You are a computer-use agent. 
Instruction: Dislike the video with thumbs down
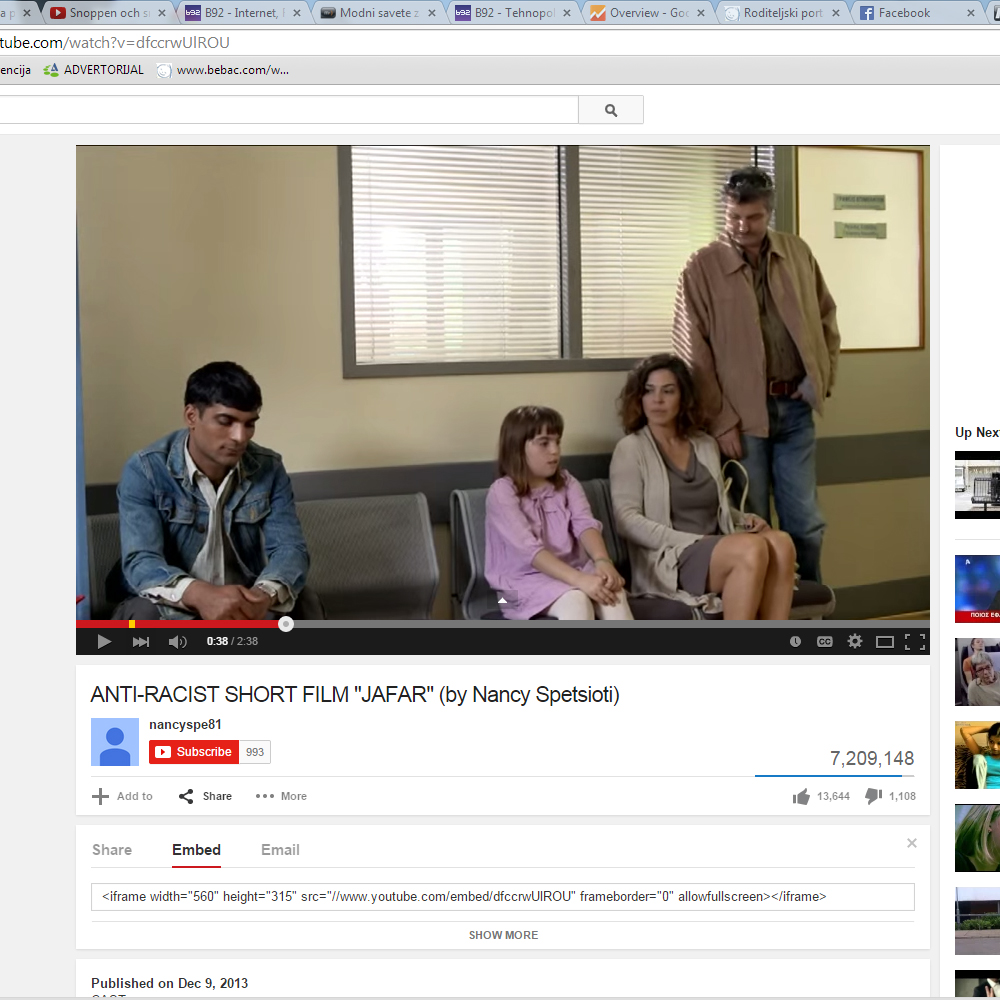[x=873, y=797]
